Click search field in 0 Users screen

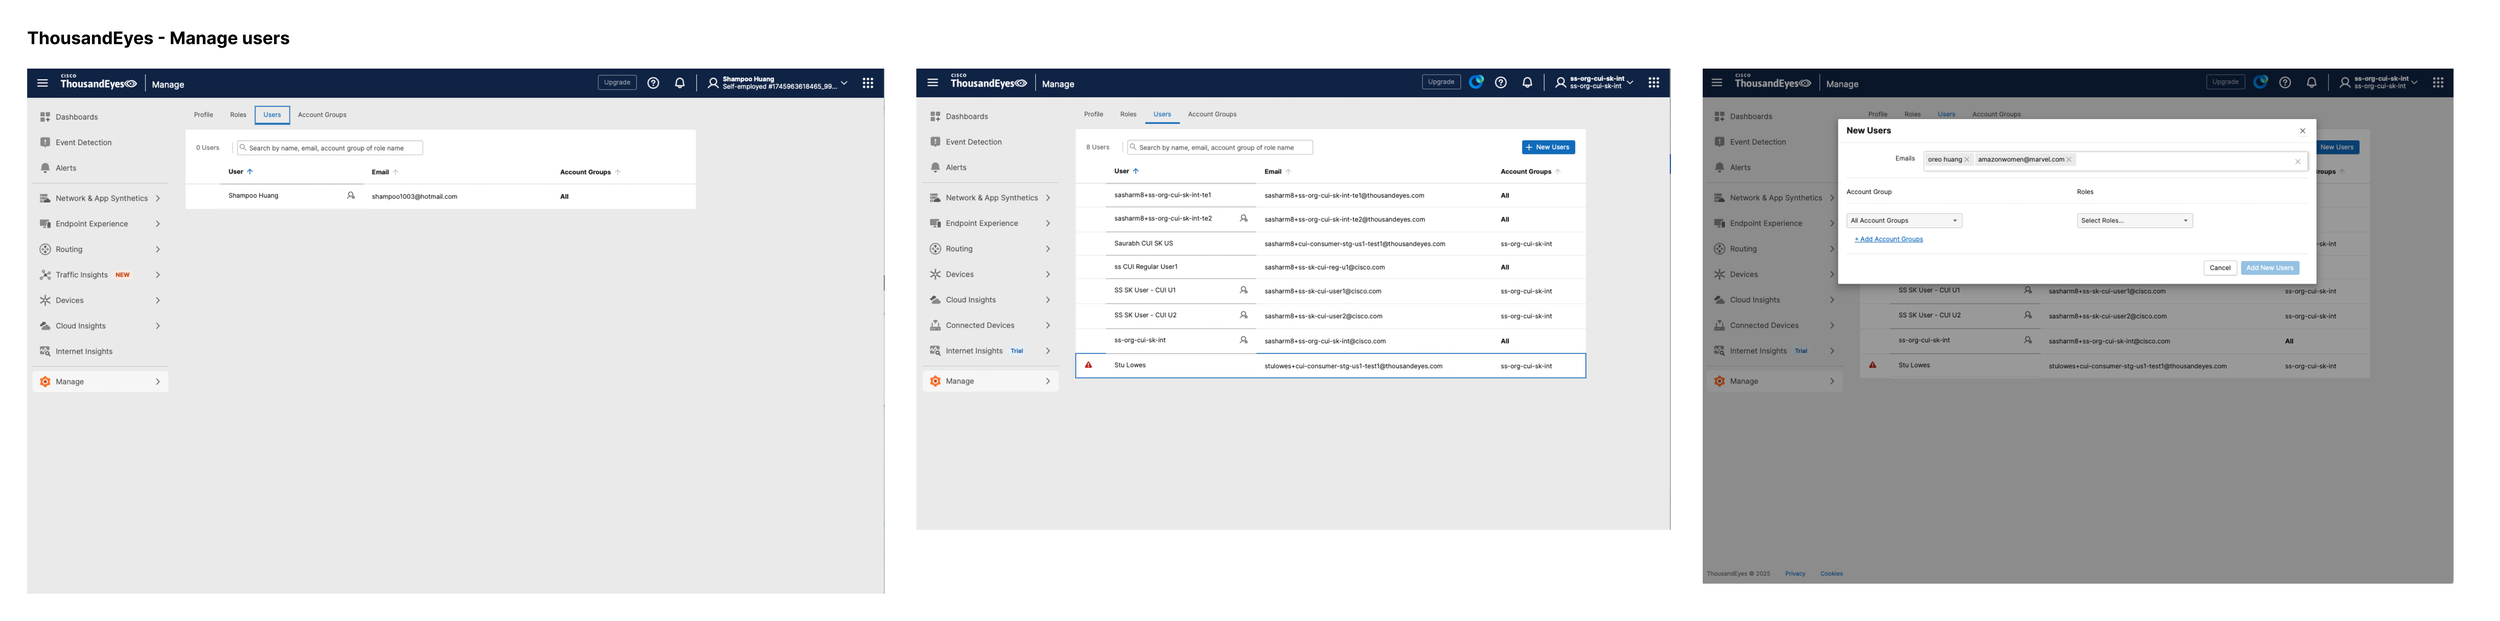330,148
